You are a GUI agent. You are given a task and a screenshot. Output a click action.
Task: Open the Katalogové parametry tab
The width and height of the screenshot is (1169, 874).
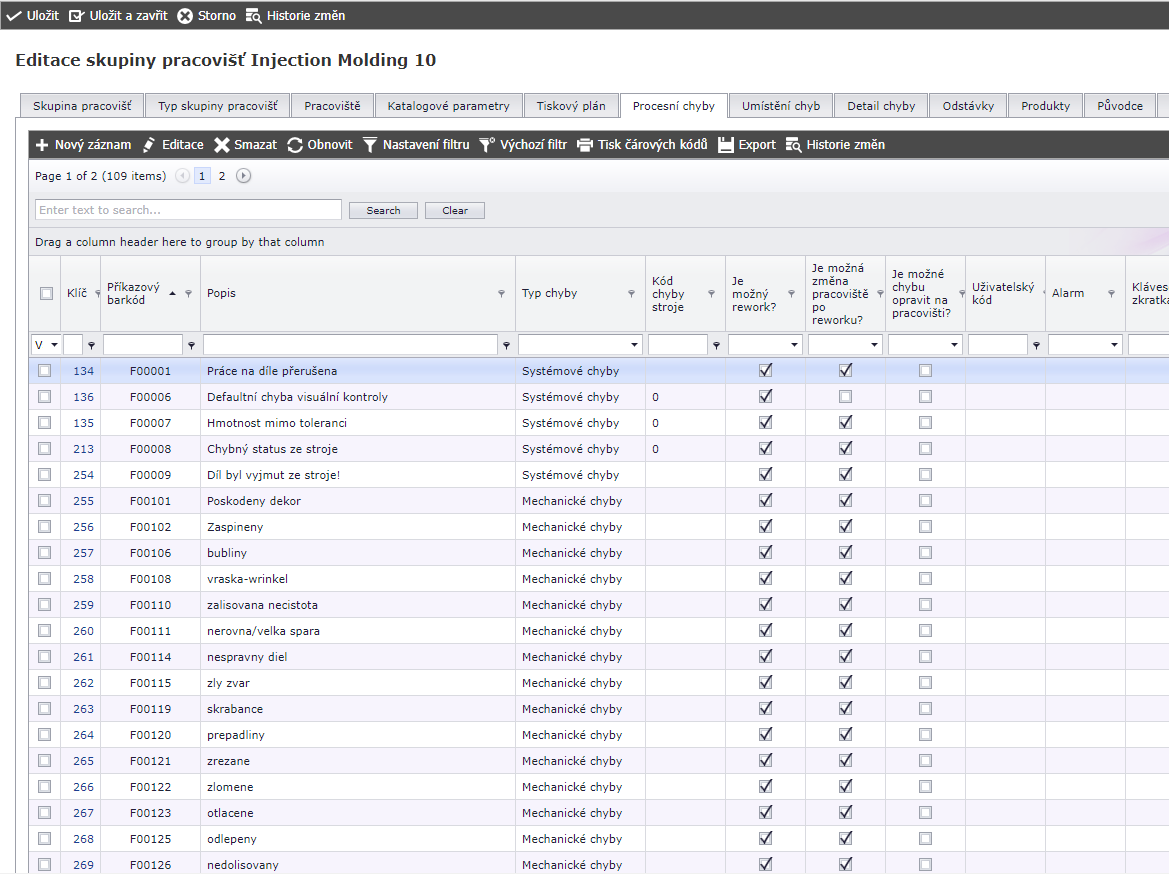point(448,106)
